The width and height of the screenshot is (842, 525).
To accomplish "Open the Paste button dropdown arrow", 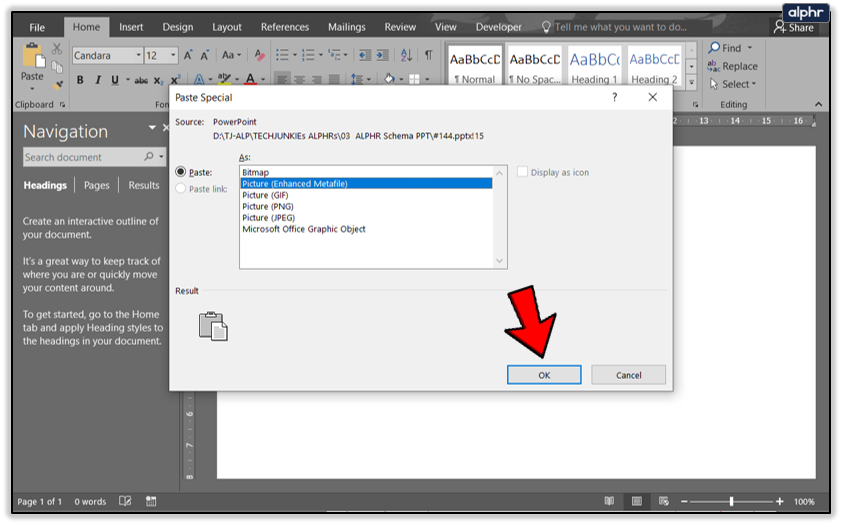I will pyautogui.click(x=32, y=89).
